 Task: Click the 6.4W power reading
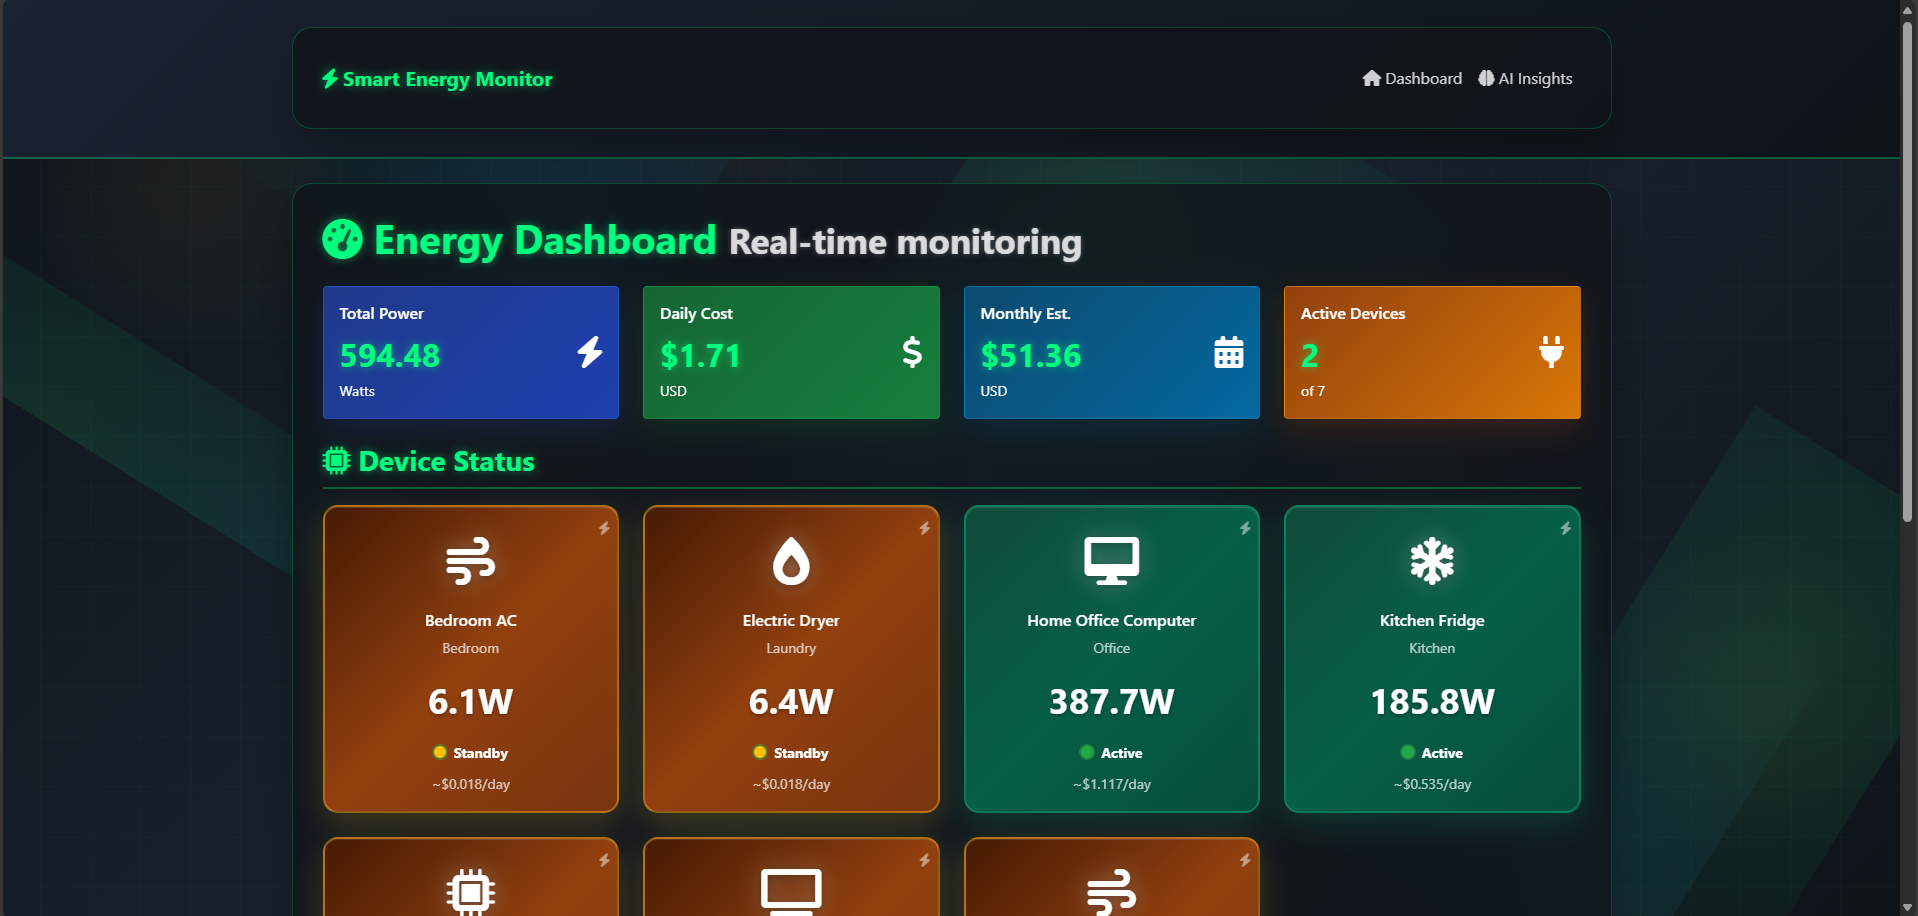click(791, 702)
